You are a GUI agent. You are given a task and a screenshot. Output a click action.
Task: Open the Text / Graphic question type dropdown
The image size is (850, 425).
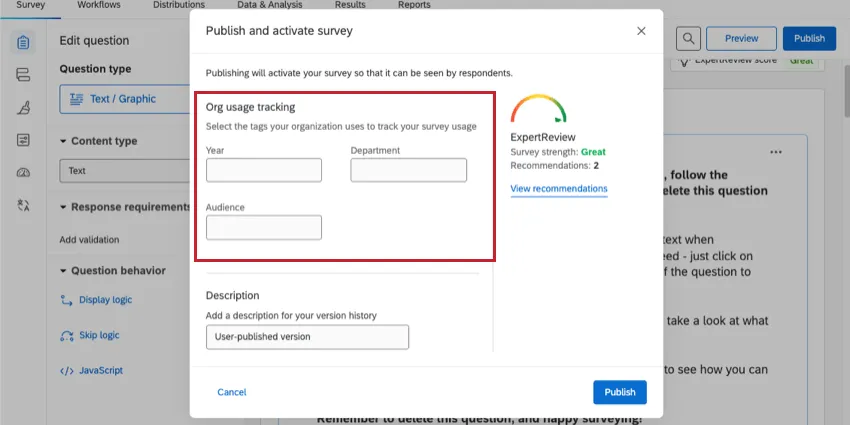(125, 99)
